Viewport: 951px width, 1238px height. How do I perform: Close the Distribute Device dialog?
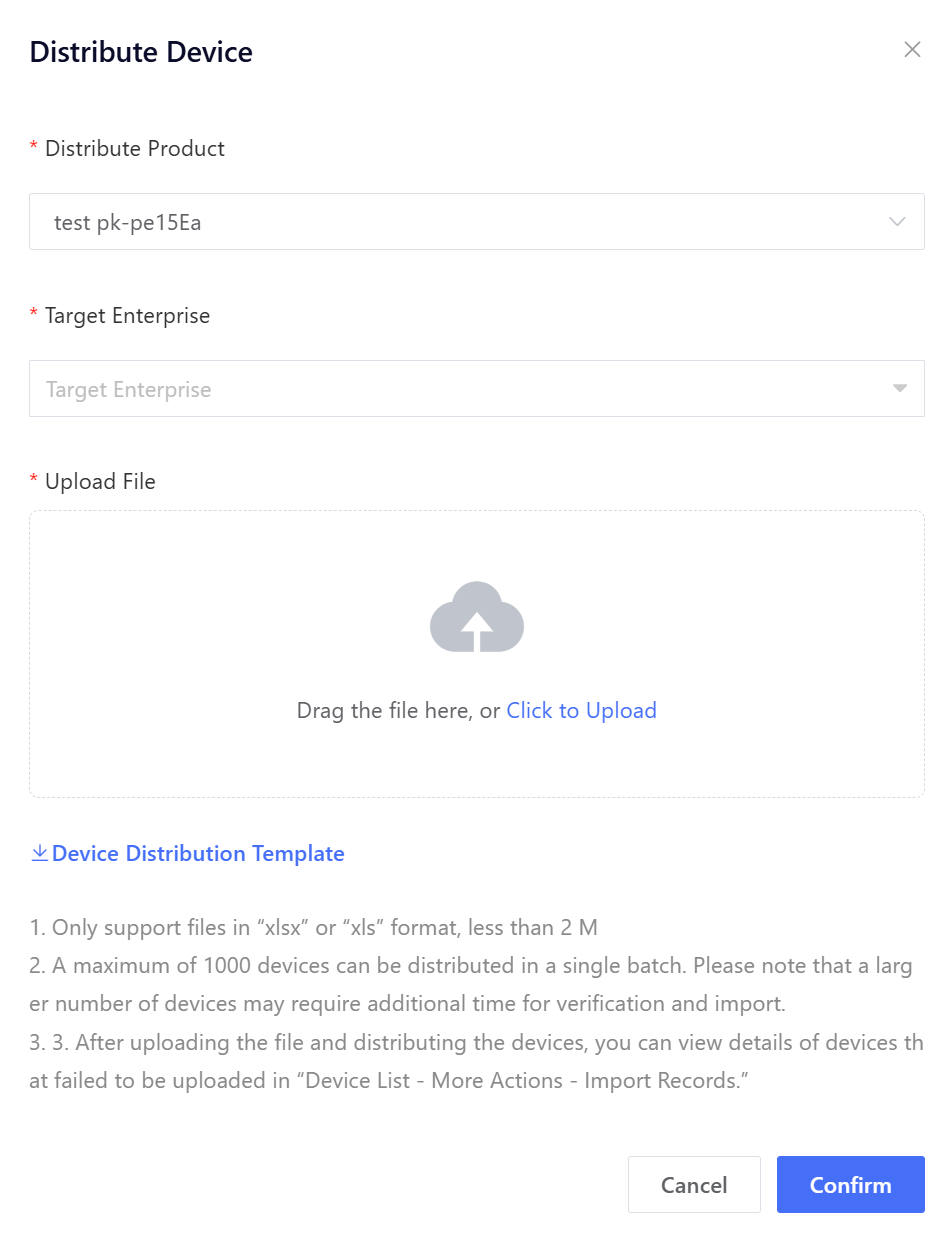point(912,50)
